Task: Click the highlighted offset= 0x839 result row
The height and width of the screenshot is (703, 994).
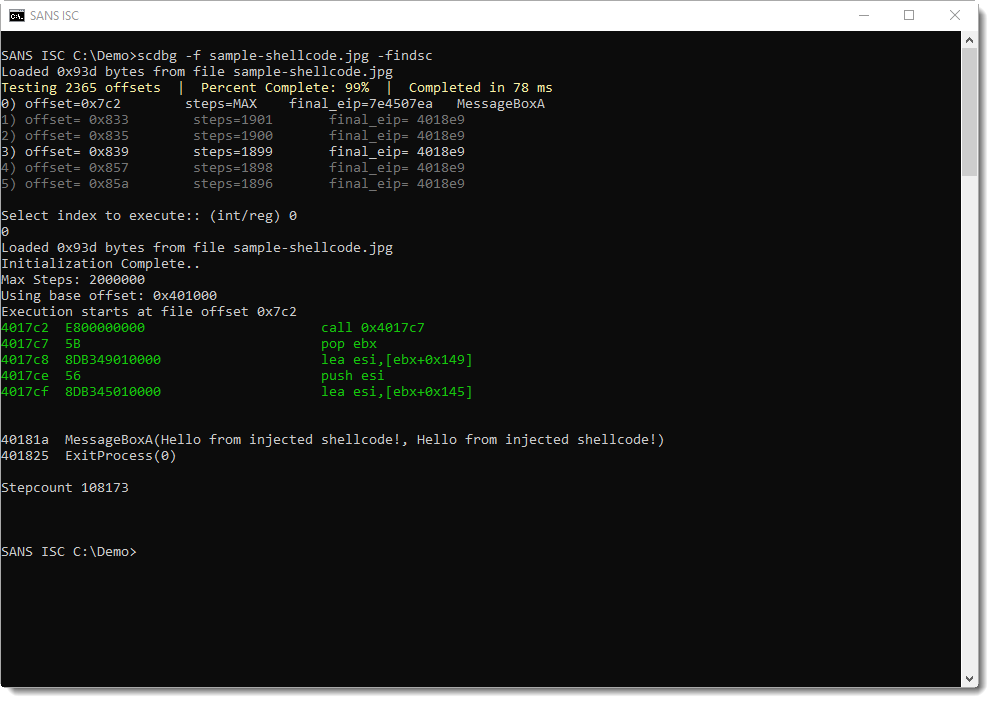Action: 232,152
